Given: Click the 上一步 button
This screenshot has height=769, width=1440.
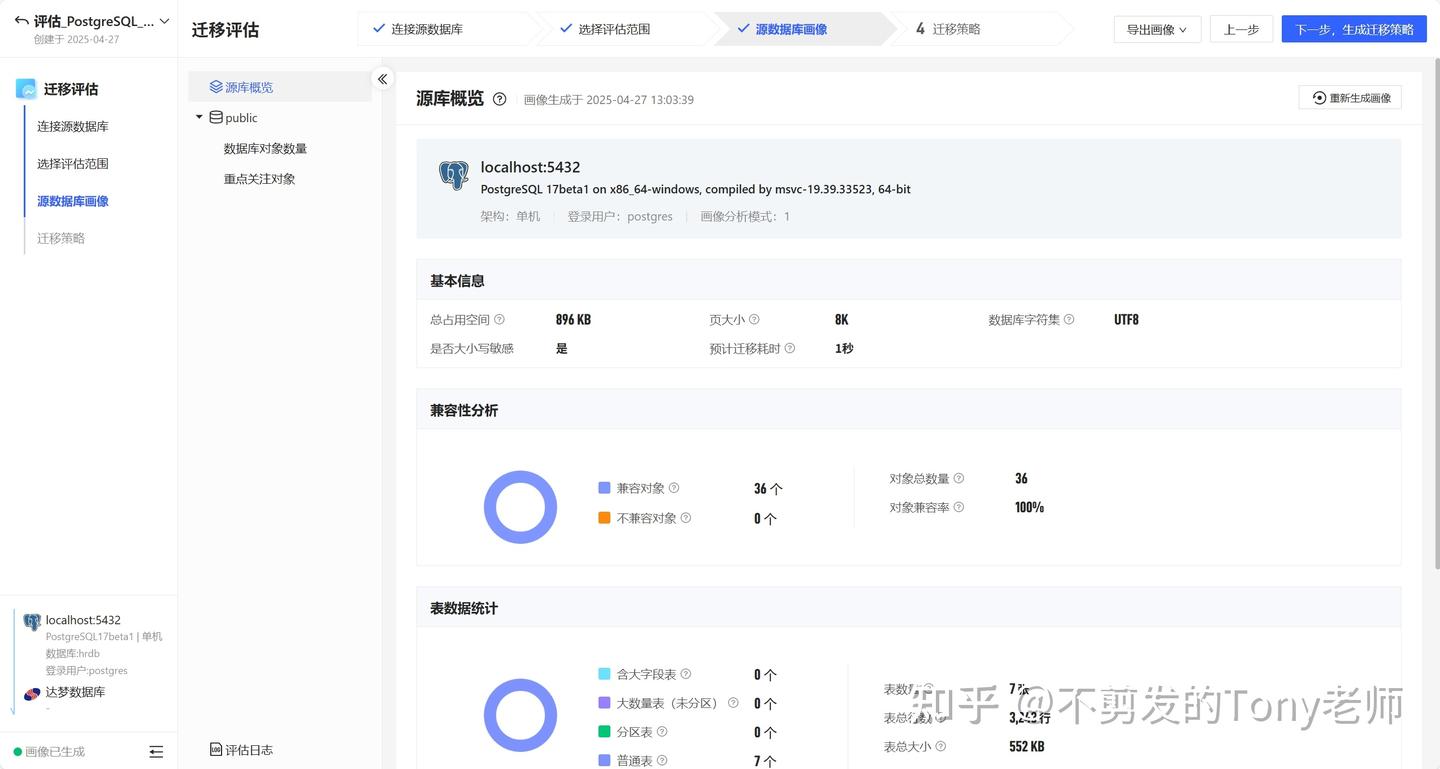Looking at the screenshot, I should point(1241,29).
